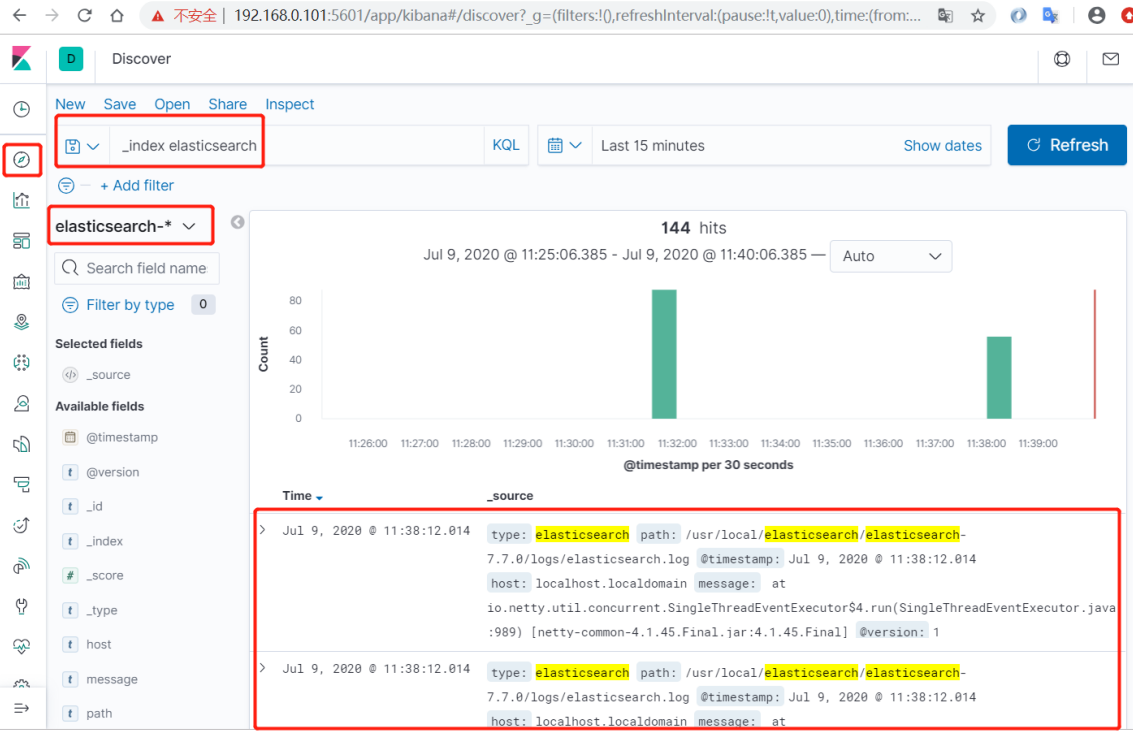The width and height of the screenshot is (1133, 735).
Task: Select the _type available field
Action: click(101, 610)
